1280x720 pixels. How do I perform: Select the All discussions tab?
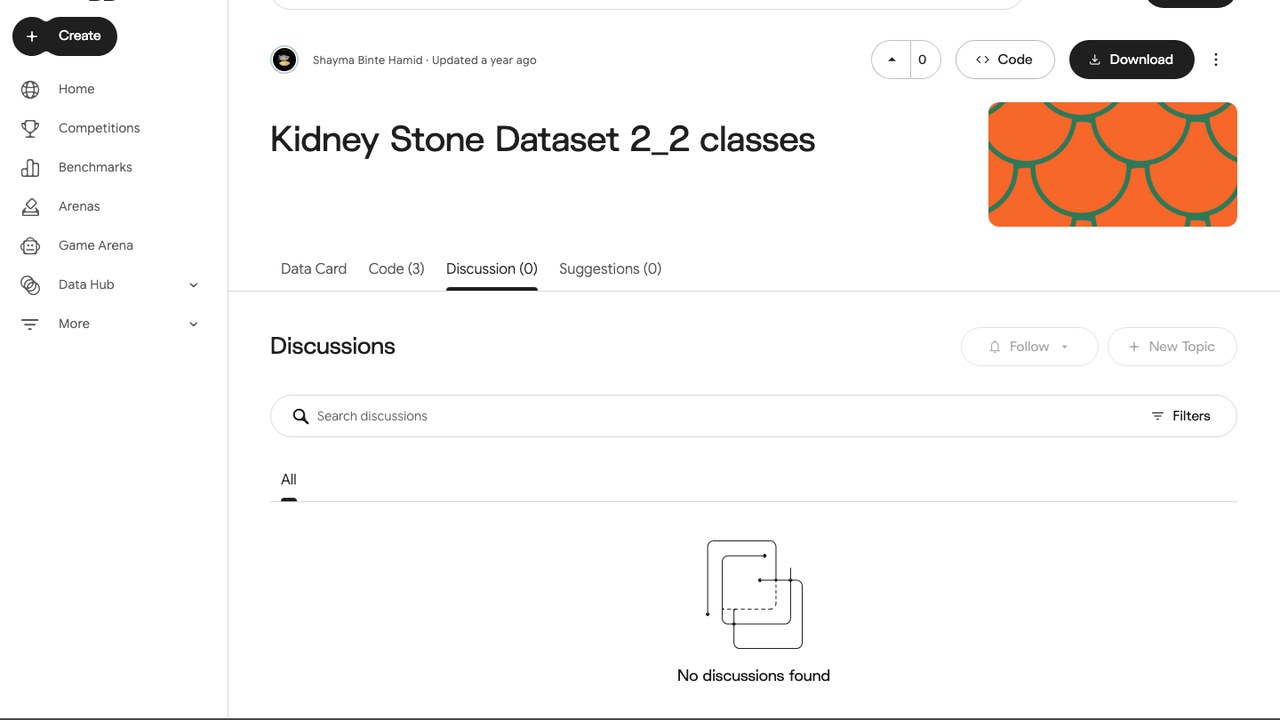[289, 480]
